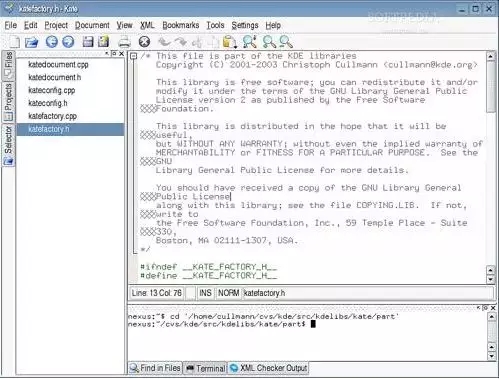Select katefactory.cpp in the file list

tap(70, 116)
